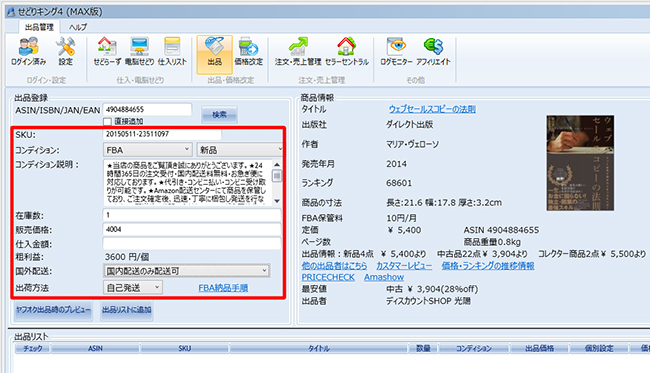
Task: Sort by 個別設定 column header
Action: click(599, 349)
